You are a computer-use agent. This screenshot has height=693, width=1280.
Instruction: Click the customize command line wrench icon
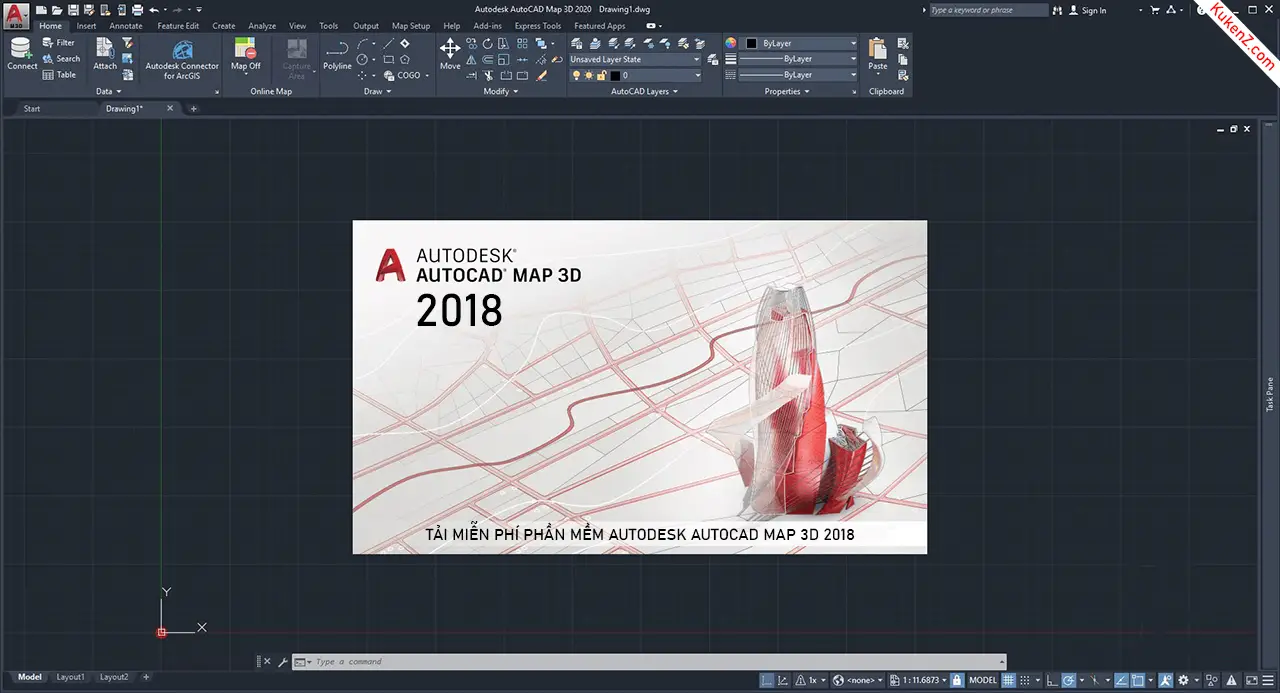pyautogui.click(x=281, y=662)
